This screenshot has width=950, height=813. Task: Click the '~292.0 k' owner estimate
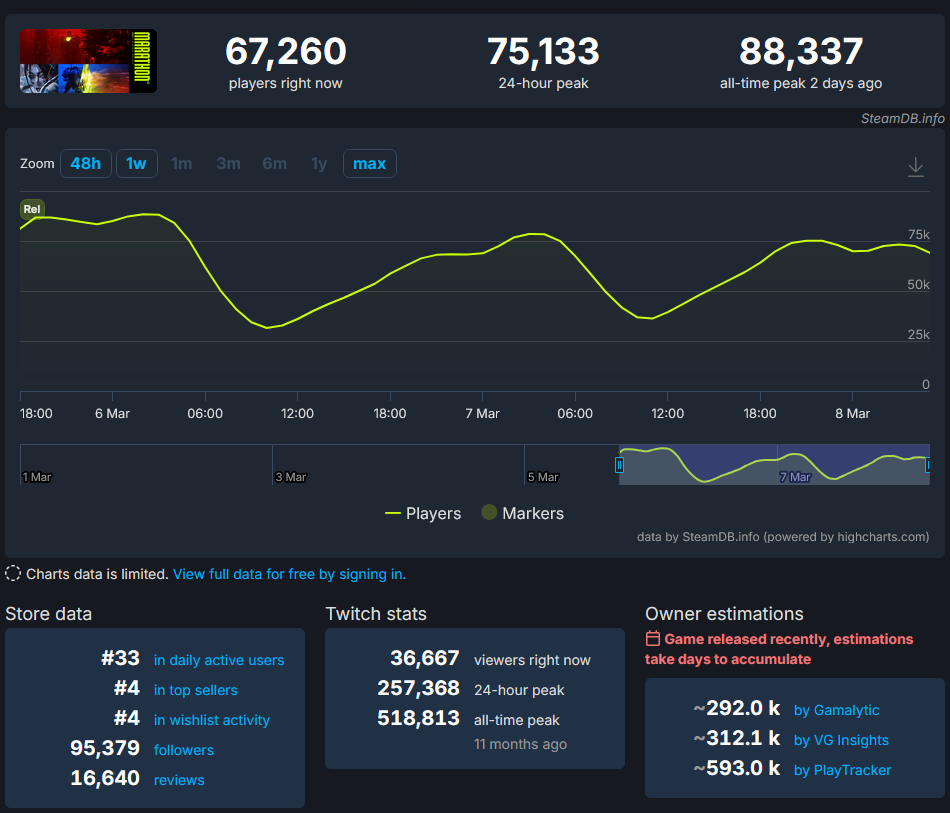(x=737, y=708)
